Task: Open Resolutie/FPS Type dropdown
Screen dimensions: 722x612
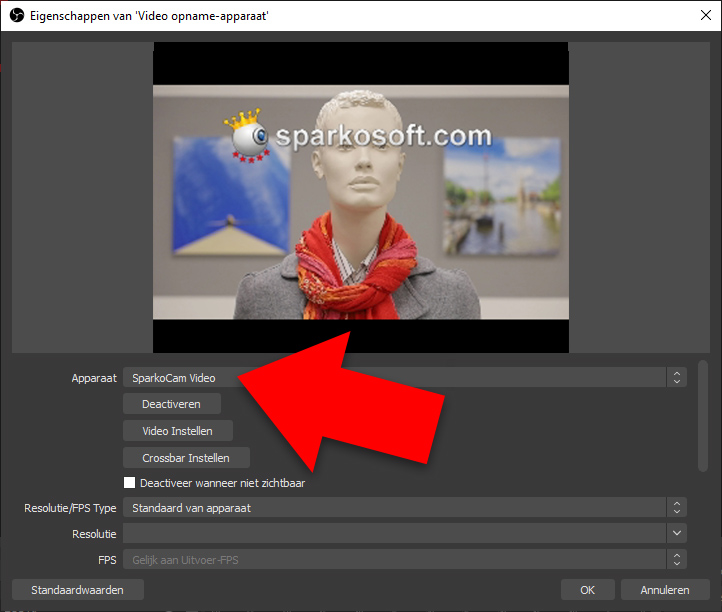Action: coord(405,507)
